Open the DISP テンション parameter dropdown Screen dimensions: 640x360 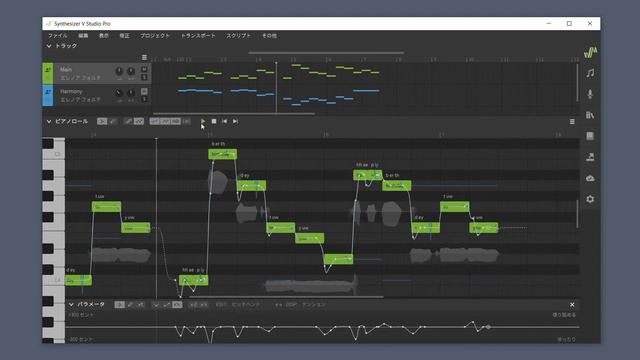[x=301, y=304]
